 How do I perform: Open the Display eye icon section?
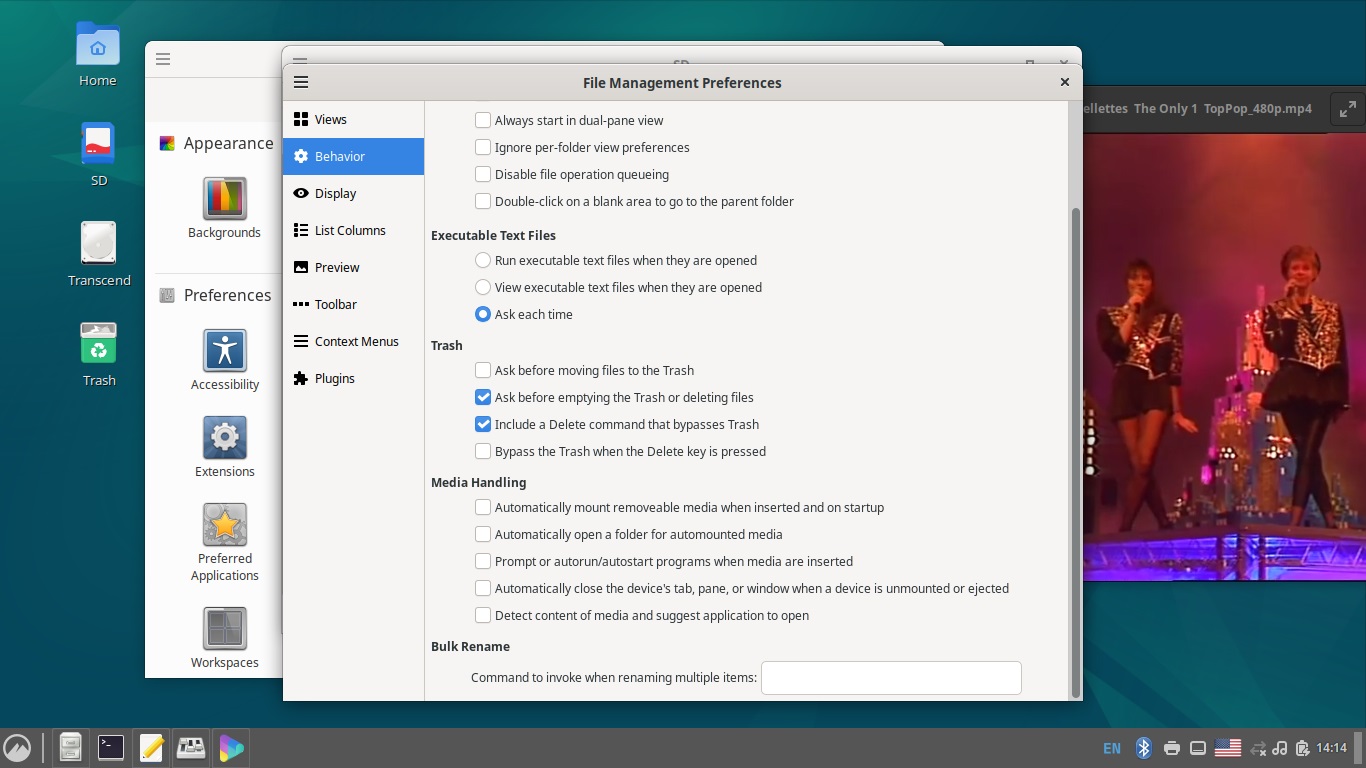pos(301,193)
